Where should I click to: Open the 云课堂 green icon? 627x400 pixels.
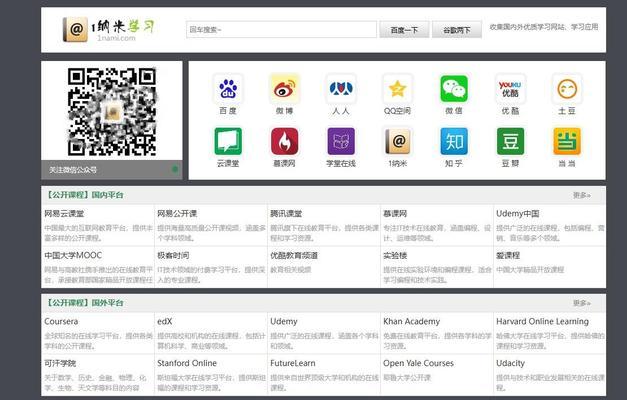228,141
